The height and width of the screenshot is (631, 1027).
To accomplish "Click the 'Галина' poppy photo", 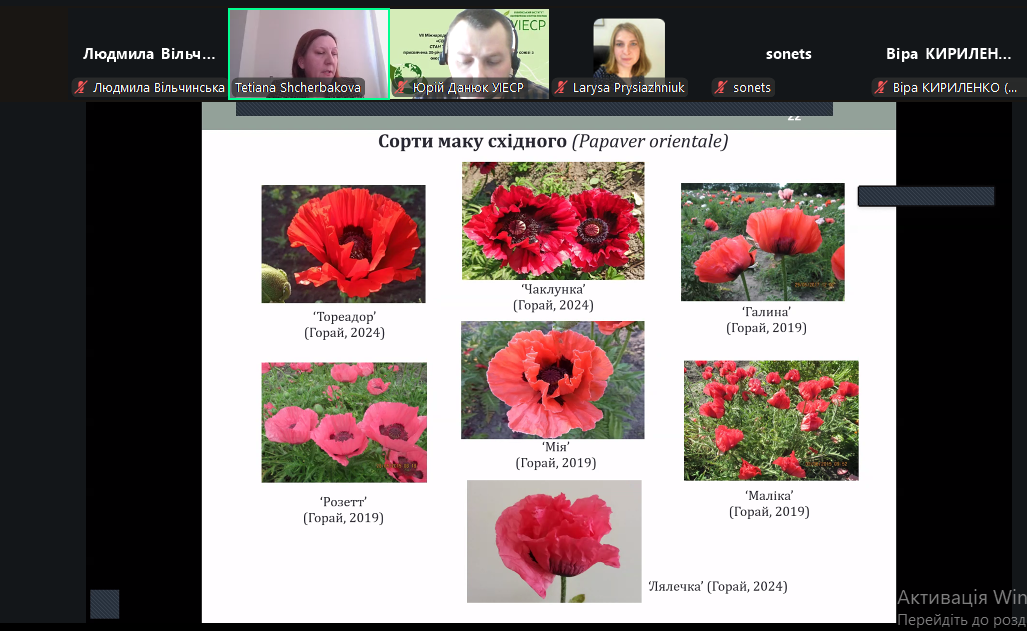I will pos(762,242).
